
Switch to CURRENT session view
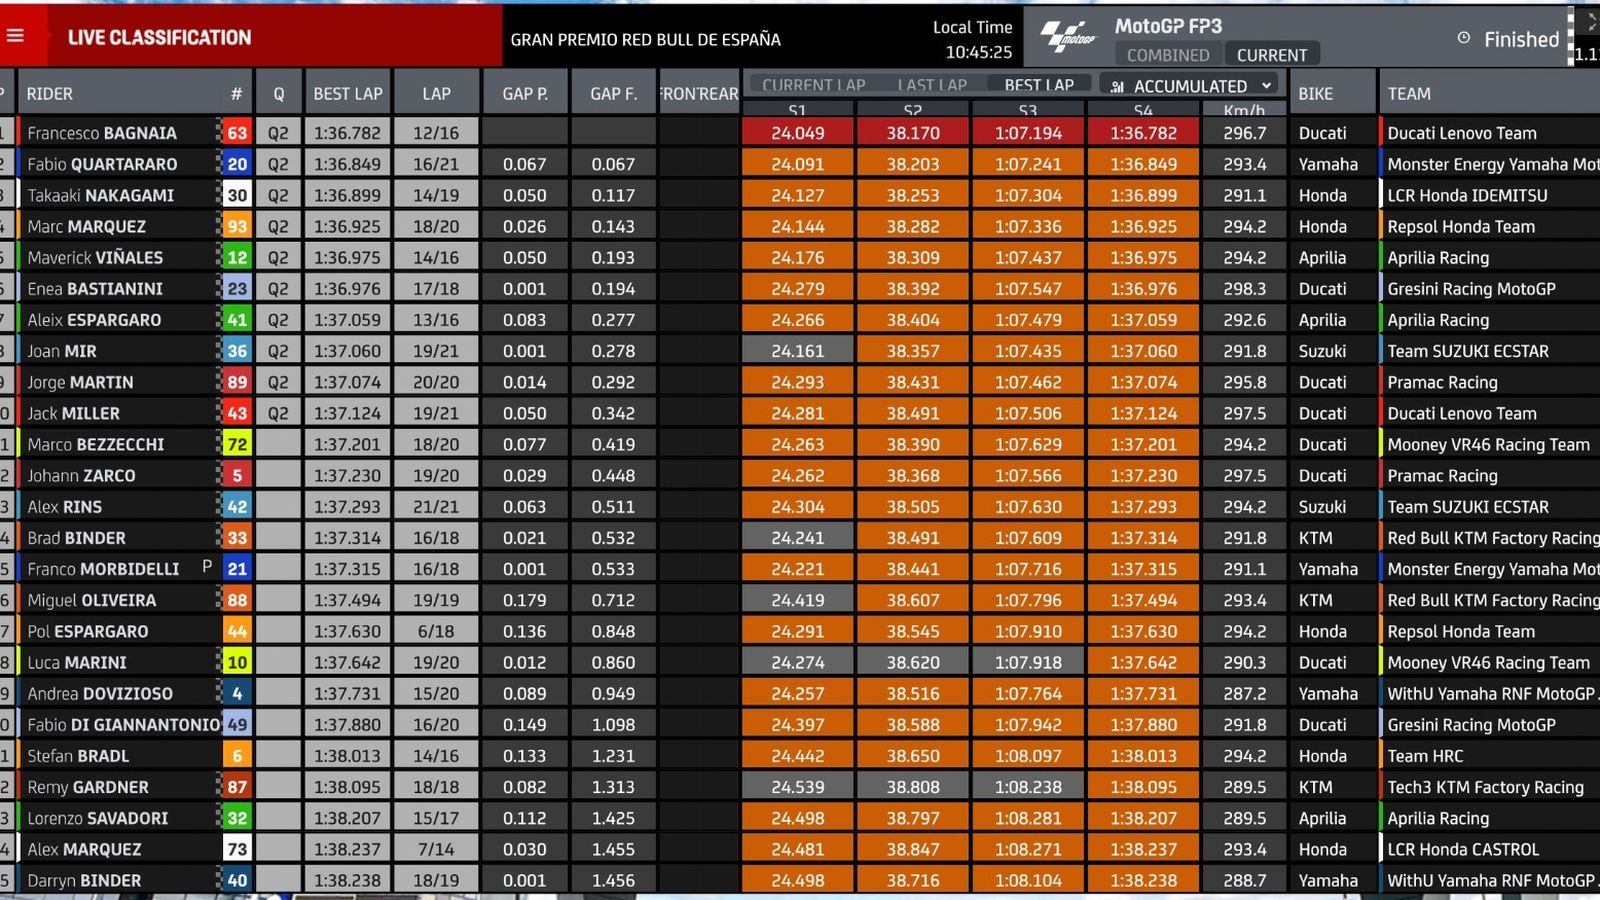coord(1271,55)
